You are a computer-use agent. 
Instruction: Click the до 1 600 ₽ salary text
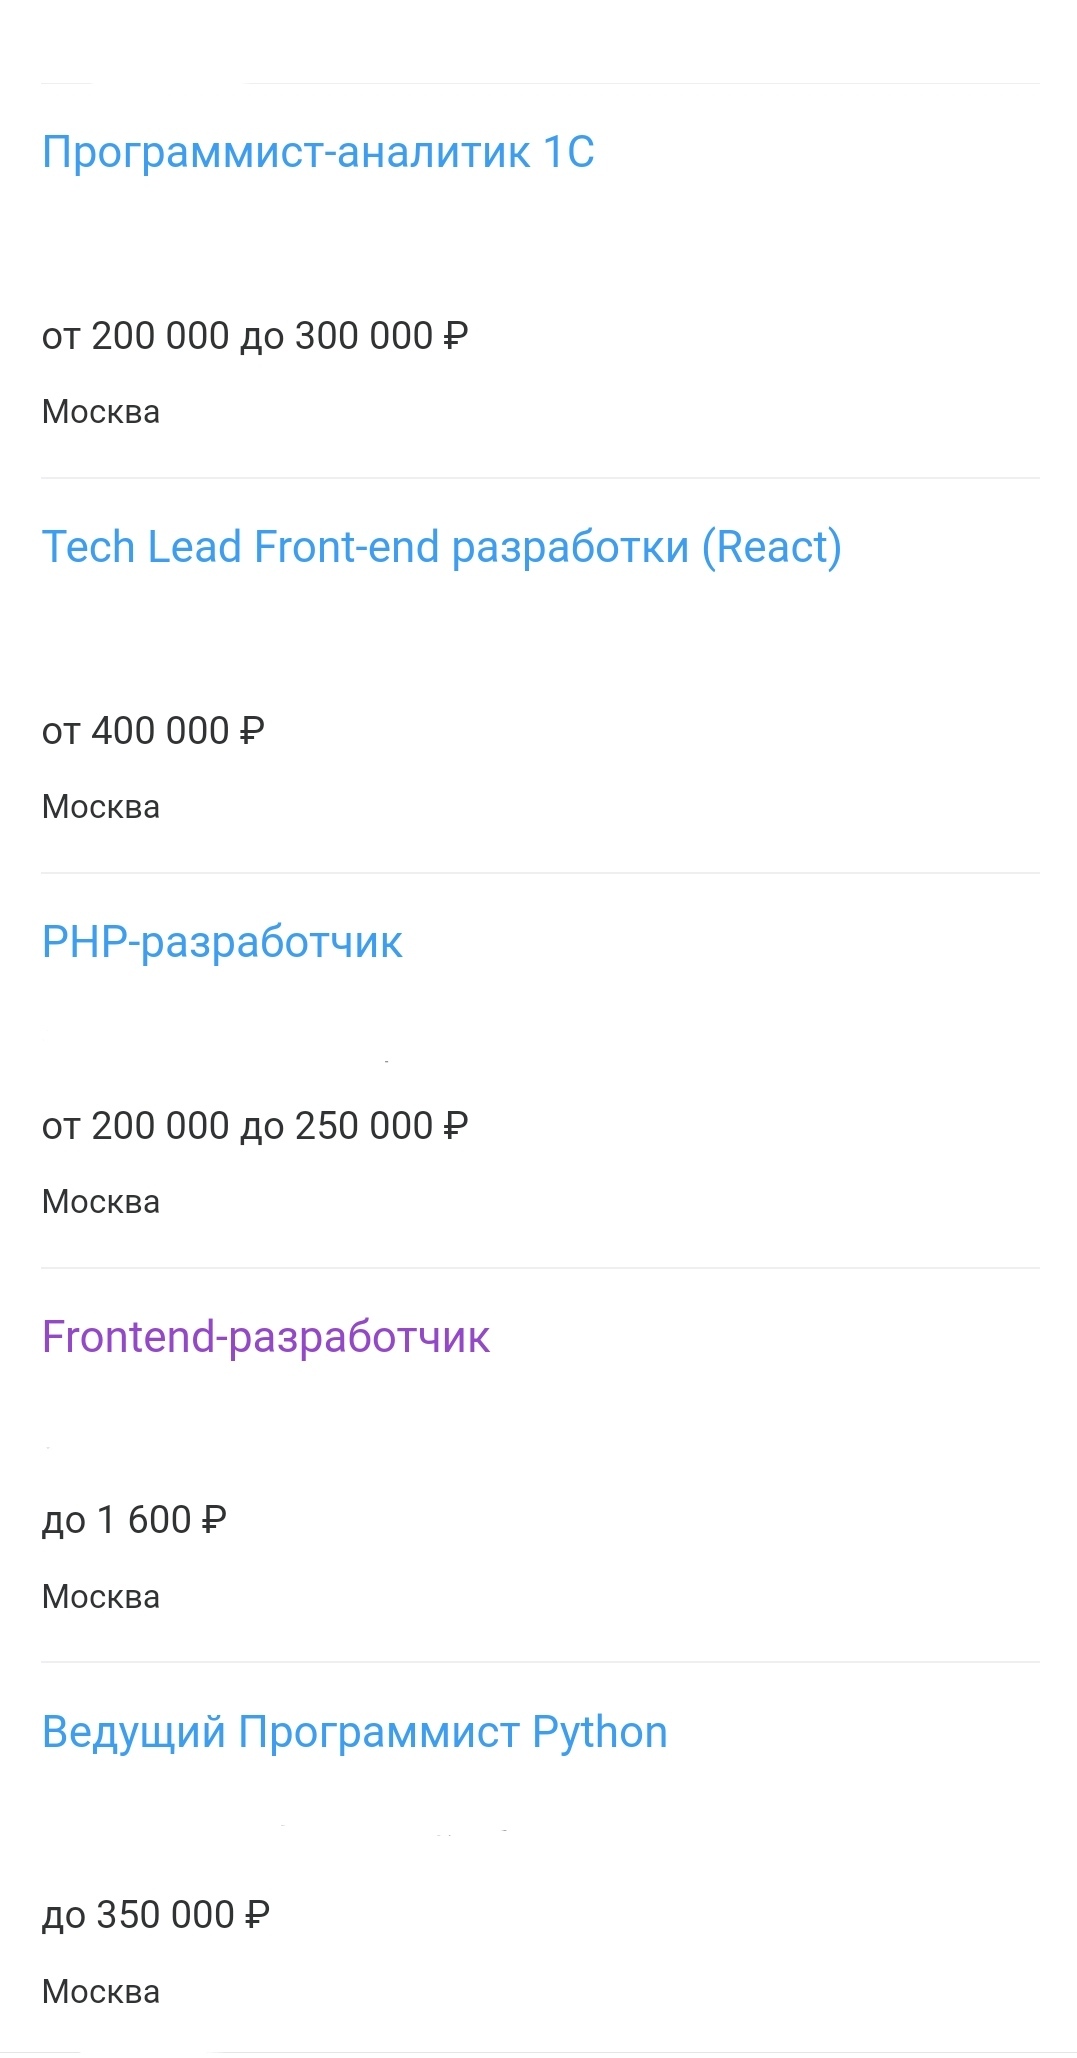(134, 1520)
